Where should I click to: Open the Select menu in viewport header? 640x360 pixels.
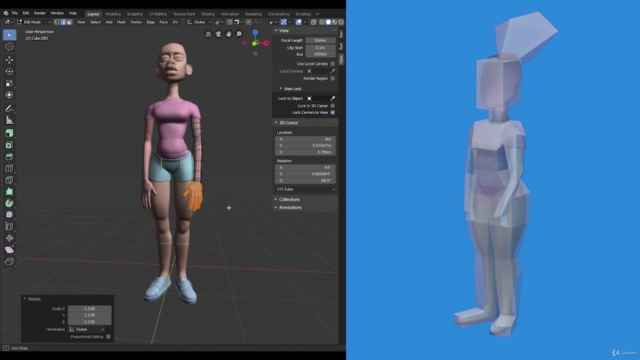click(x=95, y=22)
